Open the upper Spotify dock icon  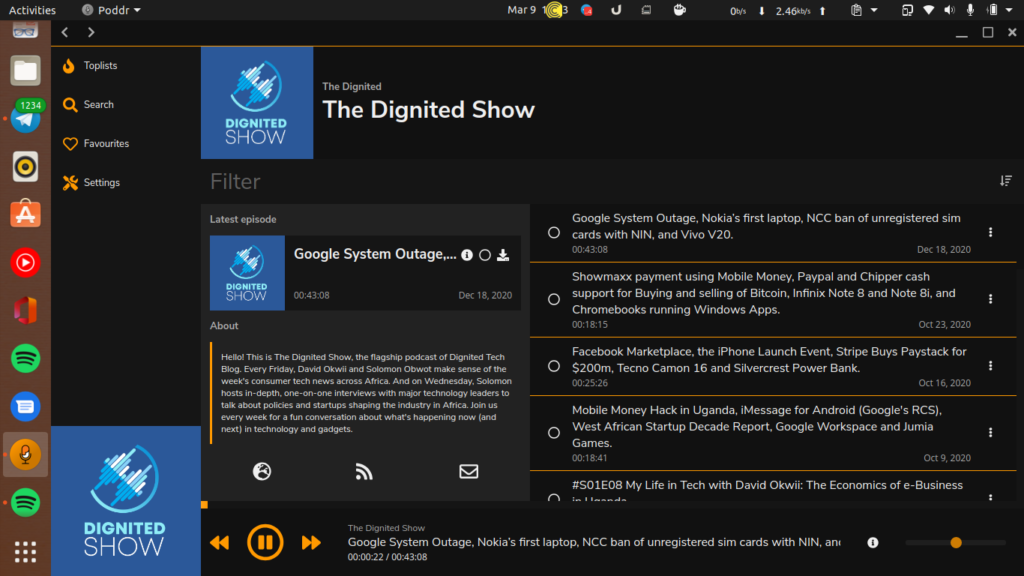[25, 359]
